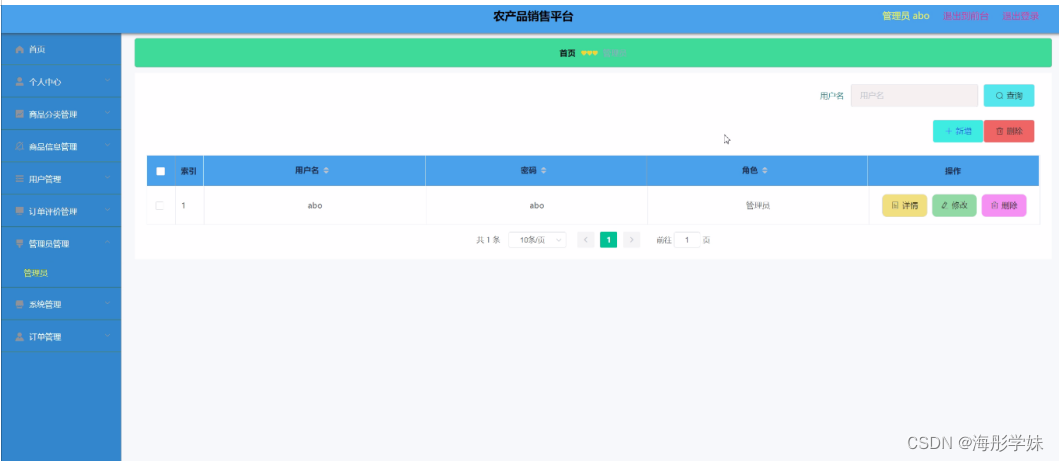Click the faded 管理员 breadcrumb entry
Image resolution: width=1059 pixels, height=461 pixels.
[x=615, y=53]
